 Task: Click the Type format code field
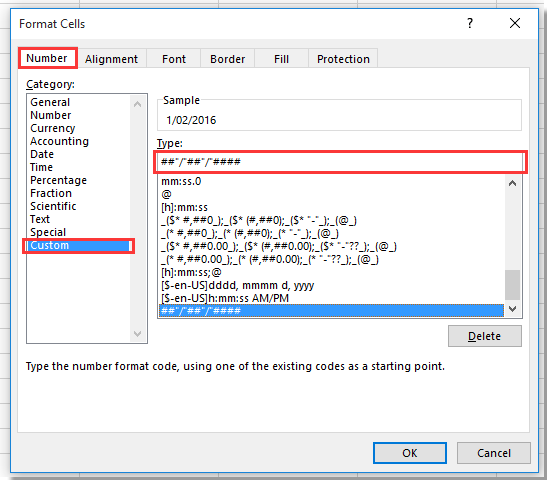tap(340, 162)
